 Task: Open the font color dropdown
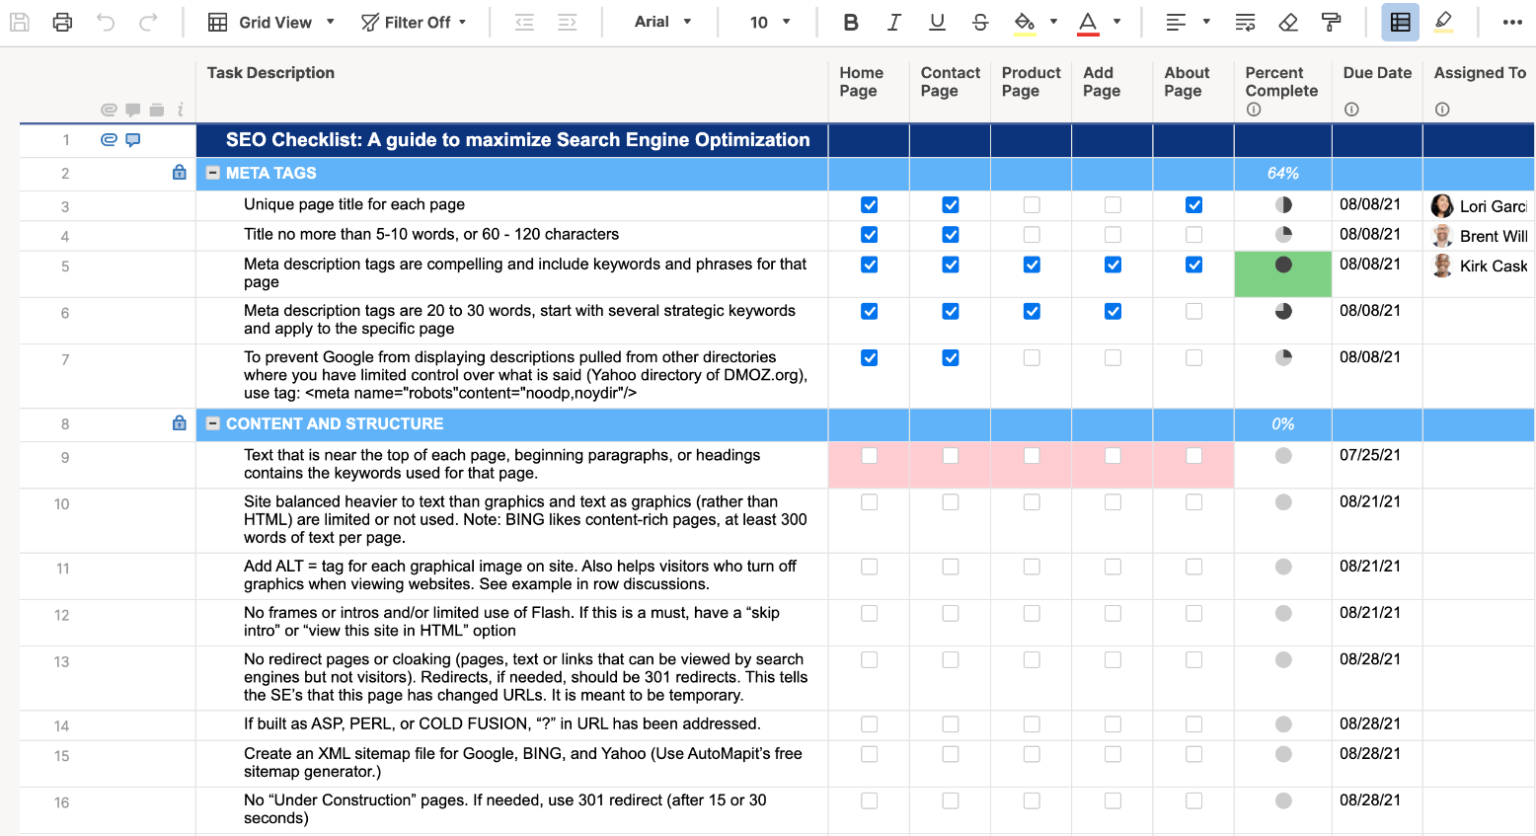(x=1117, y=21)
